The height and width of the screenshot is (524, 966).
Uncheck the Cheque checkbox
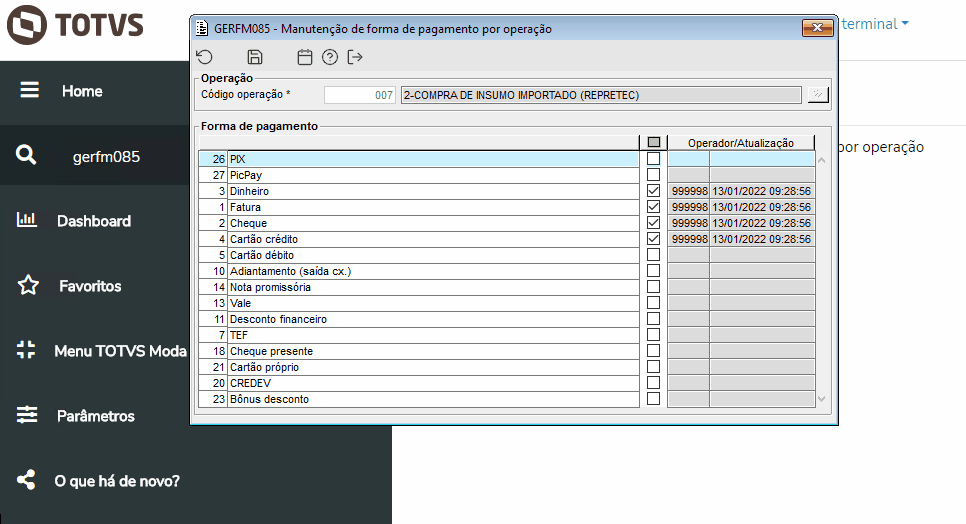pyautogui.click(x=654, y=223)
